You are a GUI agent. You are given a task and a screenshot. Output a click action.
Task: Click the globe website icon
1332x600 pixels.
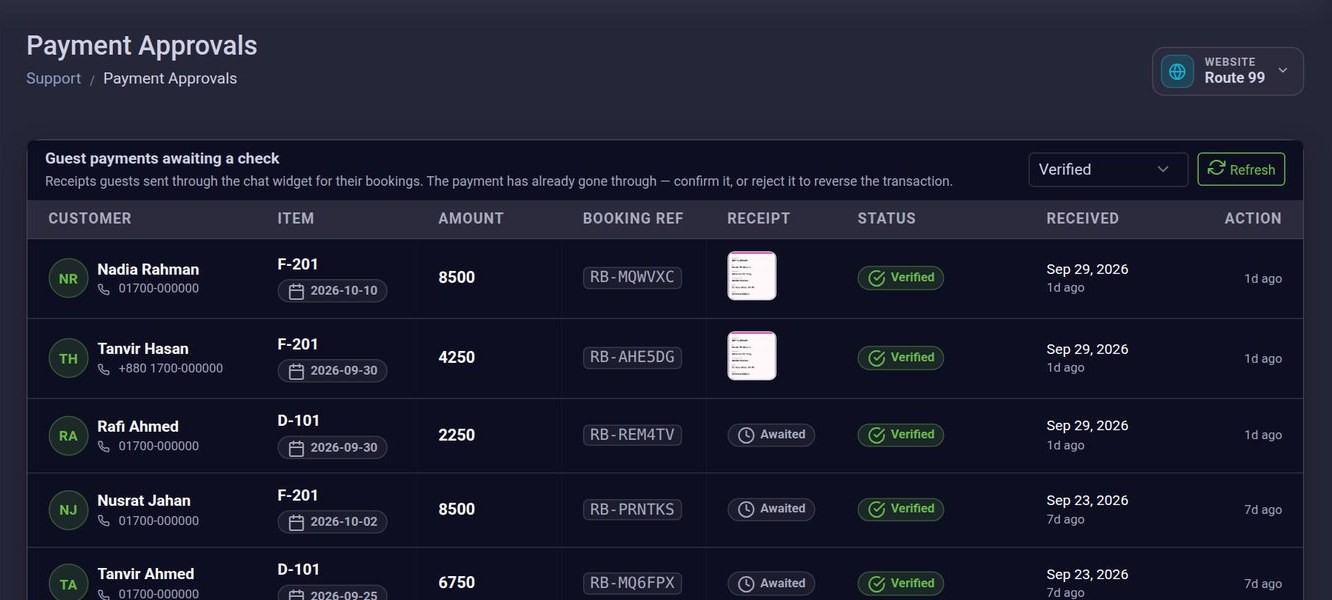(x=1177, y=72)
